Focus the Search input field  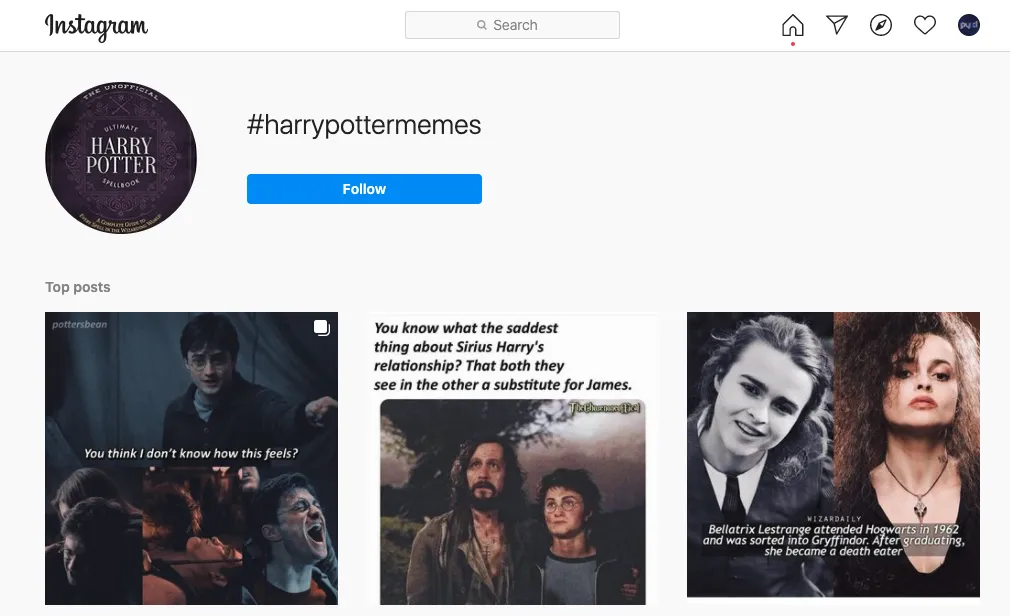[x=512, y=25]
